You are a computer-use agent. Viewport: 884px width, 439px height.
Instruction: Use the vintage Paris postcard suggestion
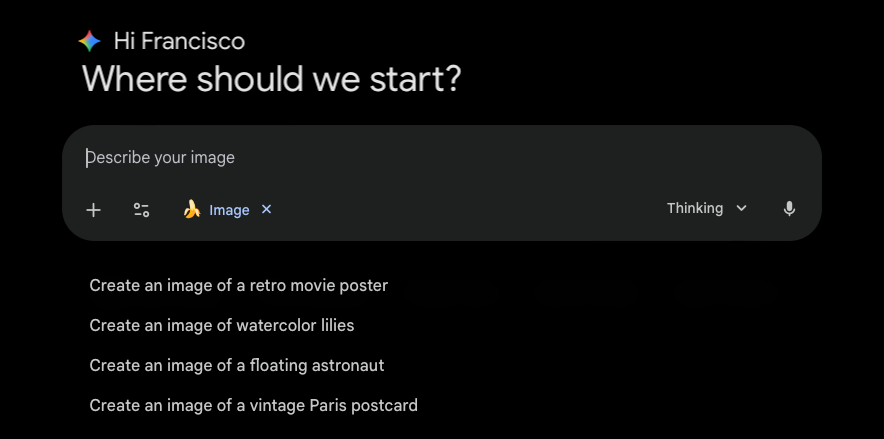(x=253, y=405)
